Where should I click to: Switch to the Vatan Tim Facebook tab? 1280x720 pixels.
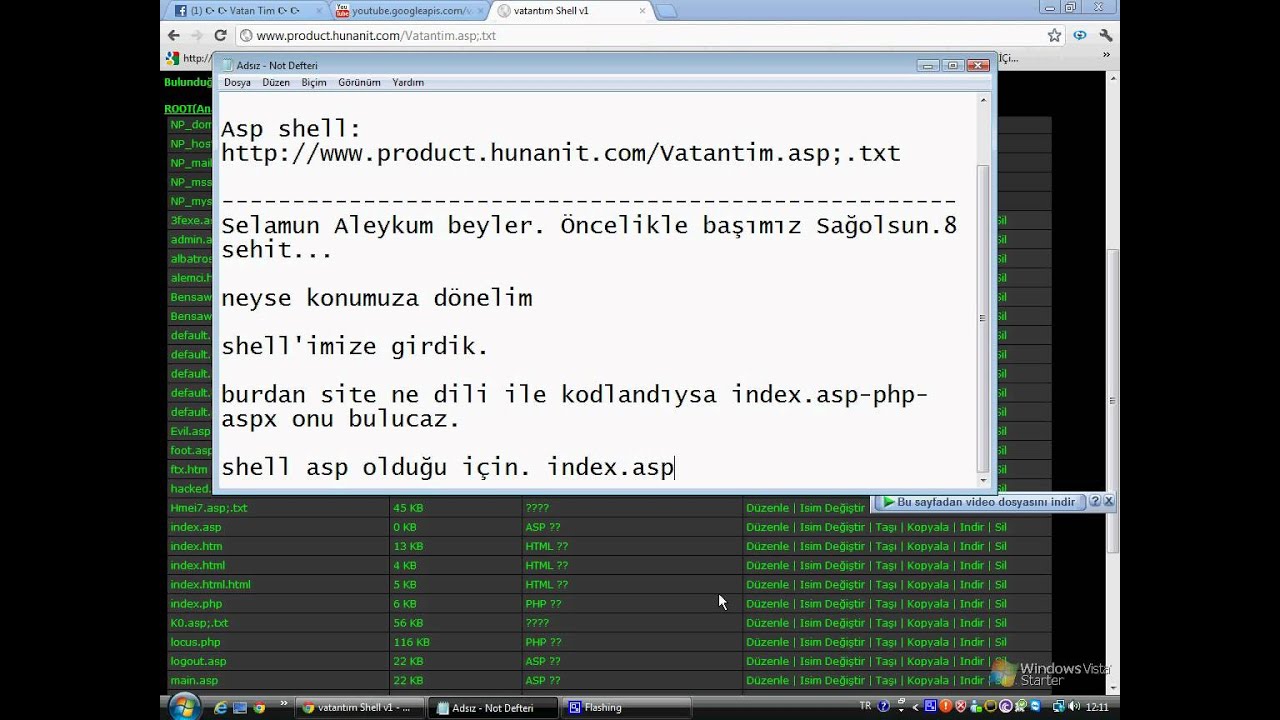pyautogui.click(x=245, y=11)
